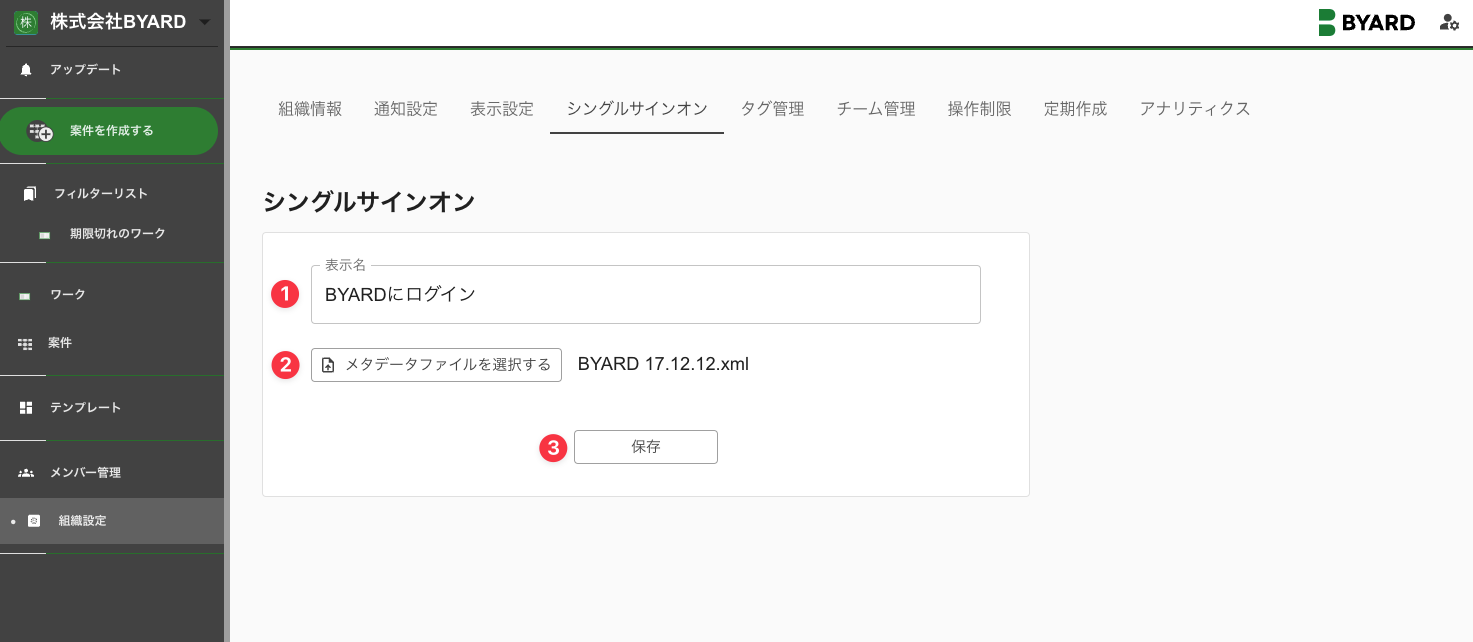Click the dashboard icon beside テンプレート
The image size is (1473, 642).
click(x=26, y=408)
